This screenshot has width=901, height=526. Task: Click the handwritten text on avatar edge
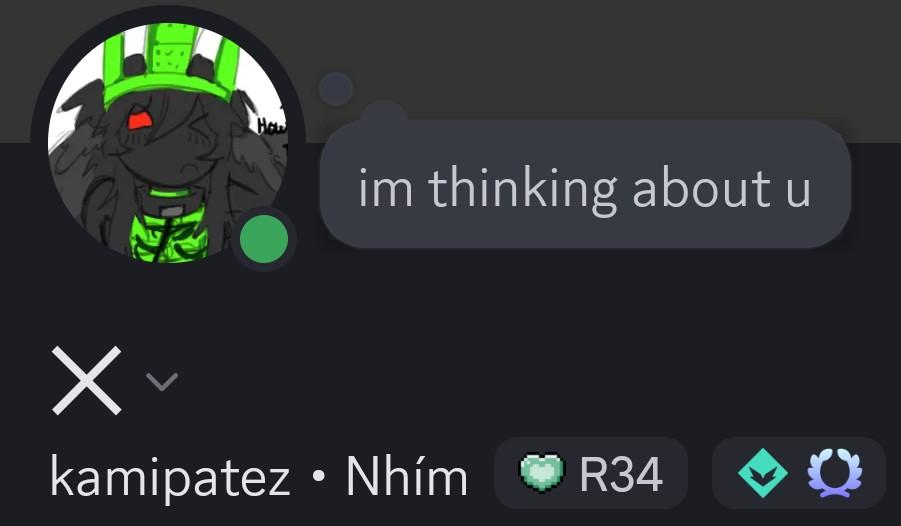271,125
